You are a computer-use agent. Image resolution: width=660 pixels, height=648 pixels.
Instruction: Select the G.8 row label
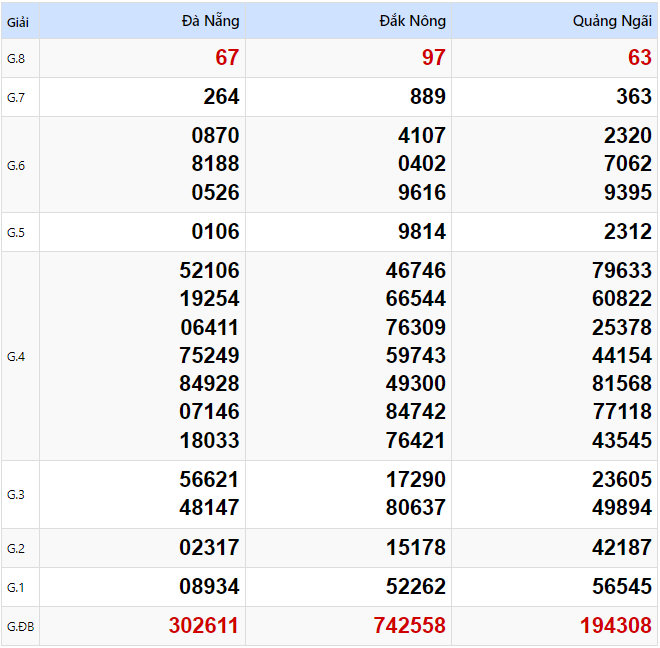16,58
